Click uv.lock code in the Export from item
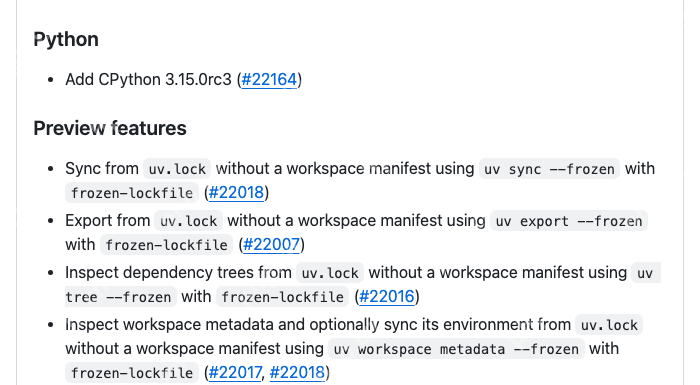Viewport: 700px width, 385px height. tap(188, 221)
